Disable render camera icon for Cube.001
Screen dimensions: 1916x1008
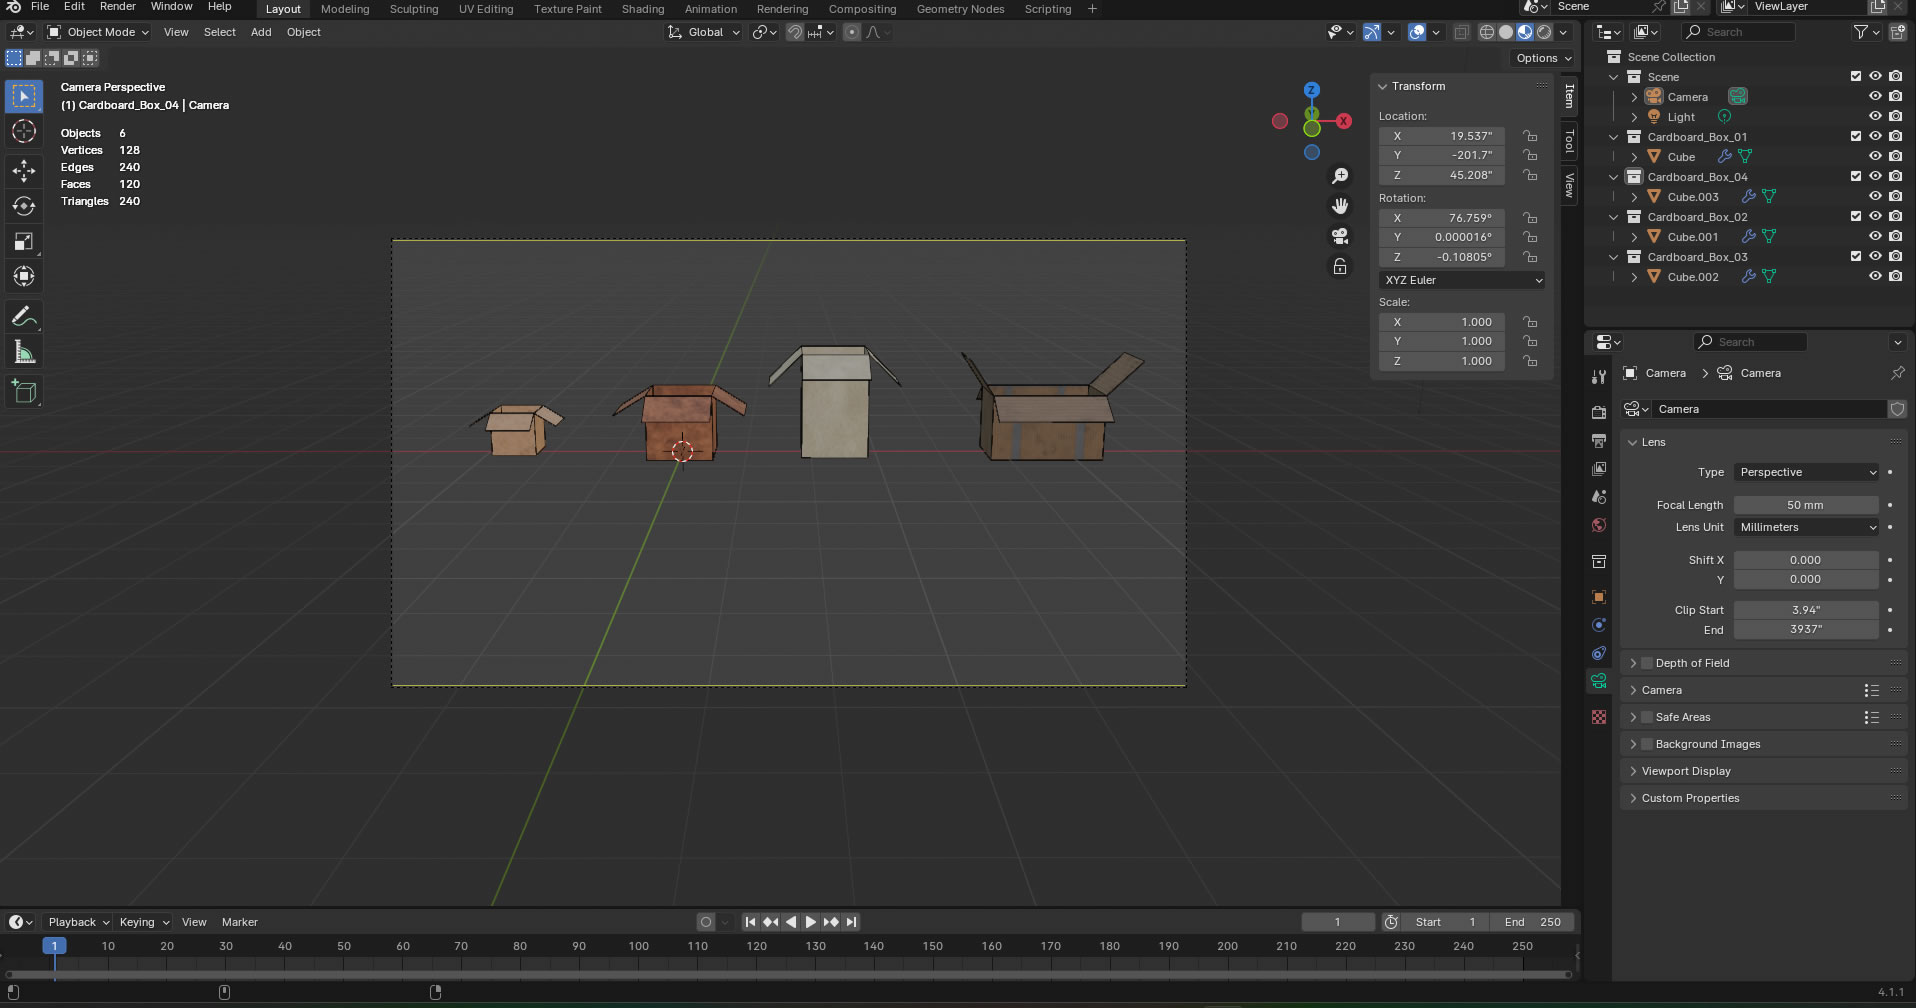[x=1895, y=237]
